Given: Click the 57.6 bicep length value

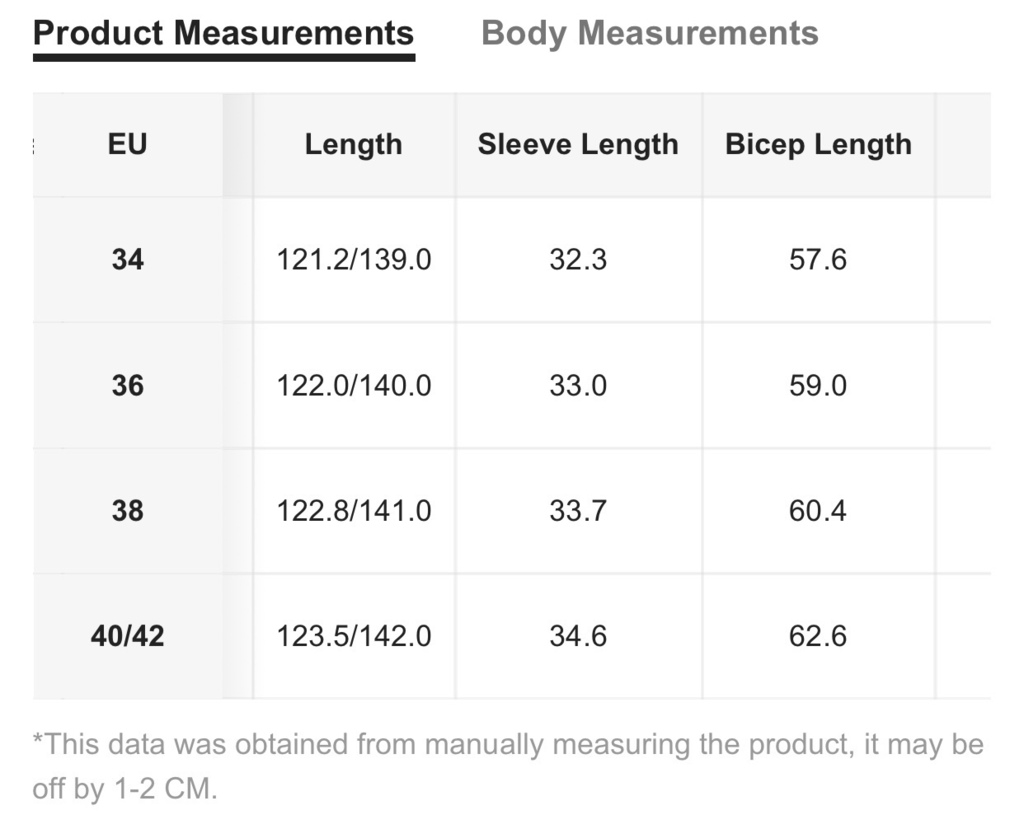Looking at the screenshot, I should [x=818, y=259].
